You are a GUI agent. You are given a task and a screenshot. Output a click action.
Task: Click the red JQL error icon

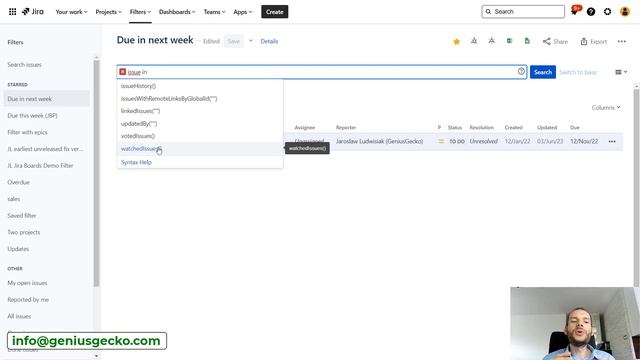122,72
